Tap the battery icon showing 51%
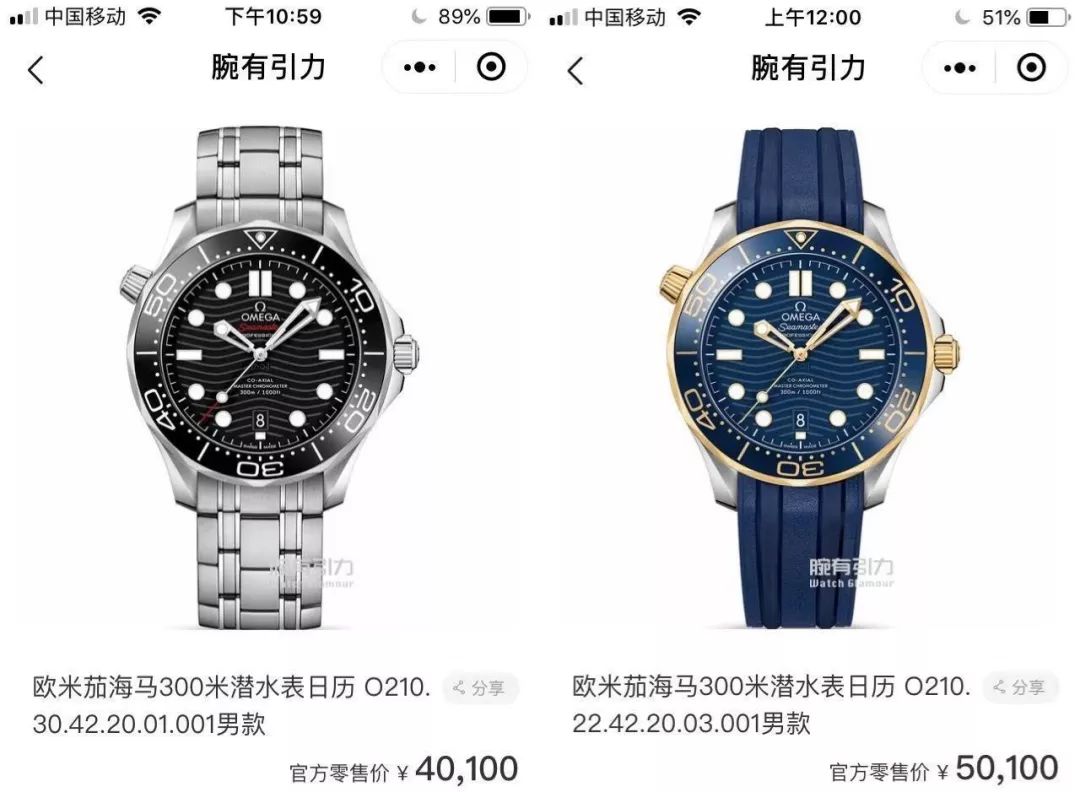This screenshot has width=1080, height=792. tap(1049, 17)
